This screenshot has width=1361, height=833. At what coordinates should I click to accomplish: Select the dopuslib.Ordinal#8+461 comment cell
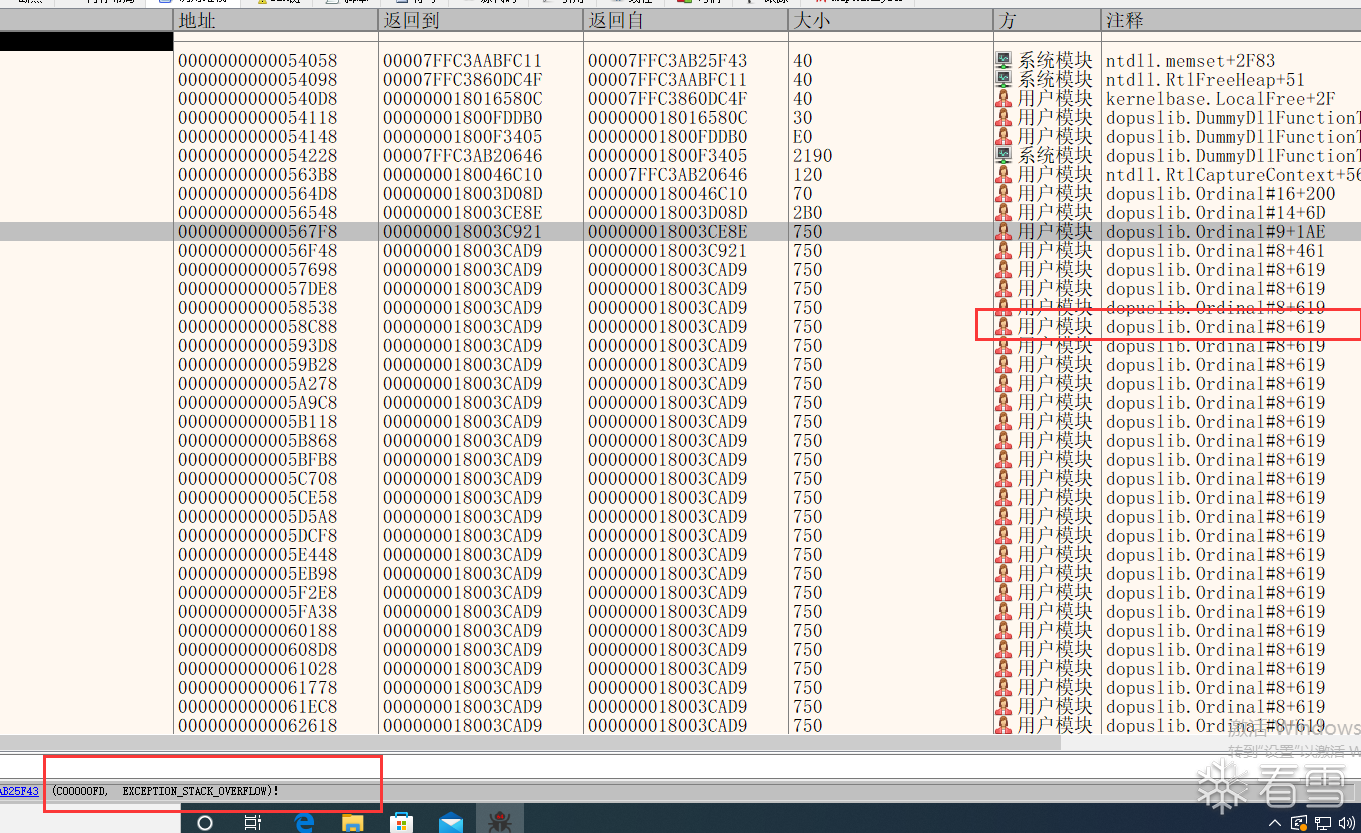[1215, 251]
